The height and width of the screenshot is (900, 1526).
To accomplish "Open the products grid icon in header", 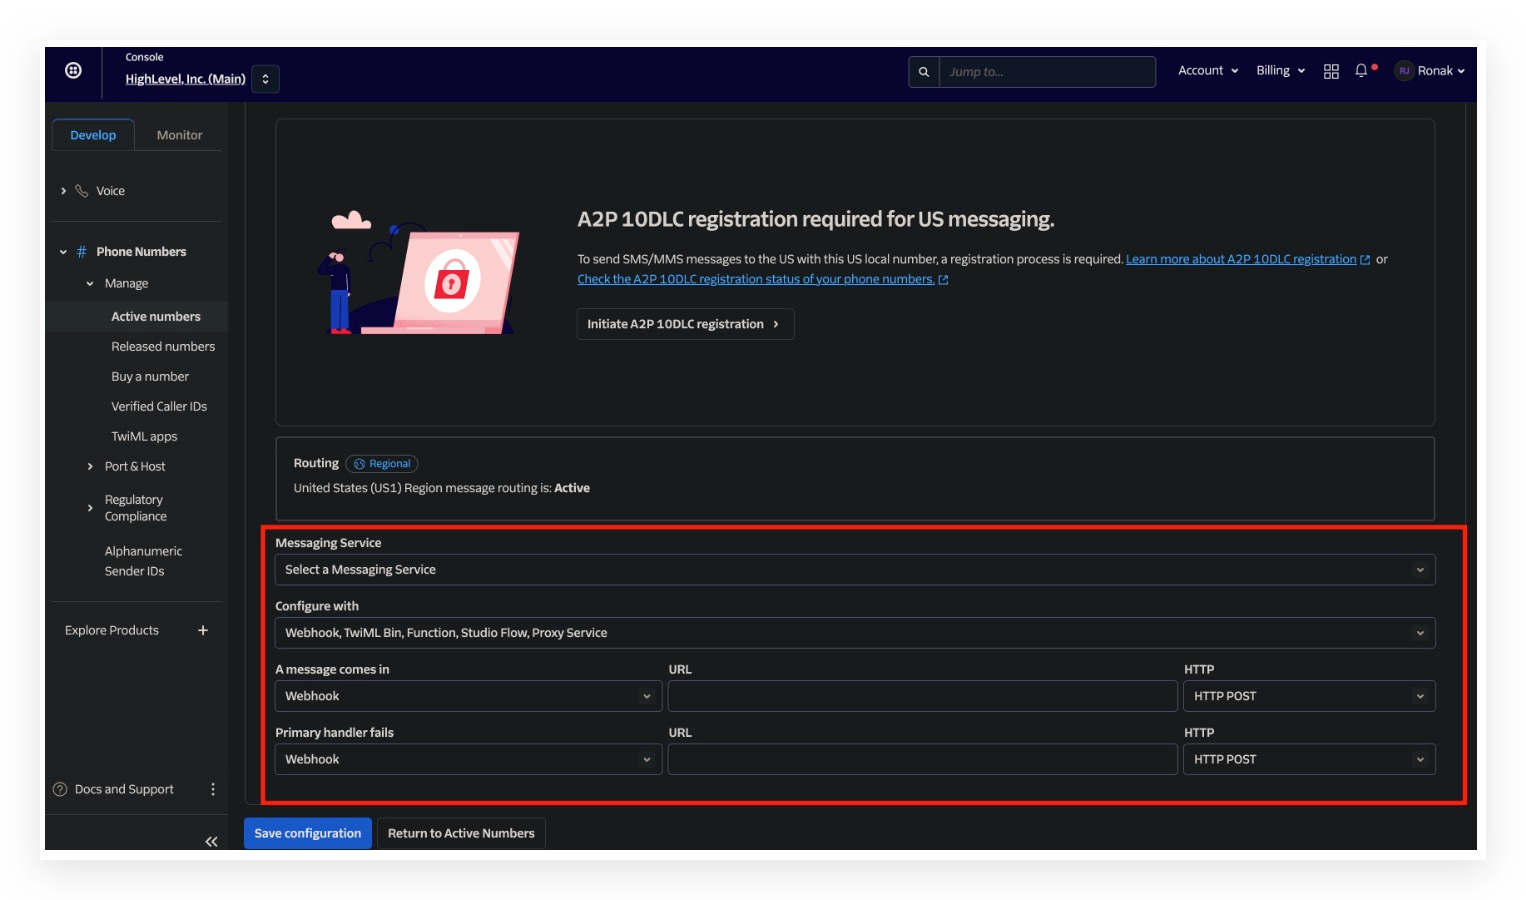I will click(x=1331, y=72).
